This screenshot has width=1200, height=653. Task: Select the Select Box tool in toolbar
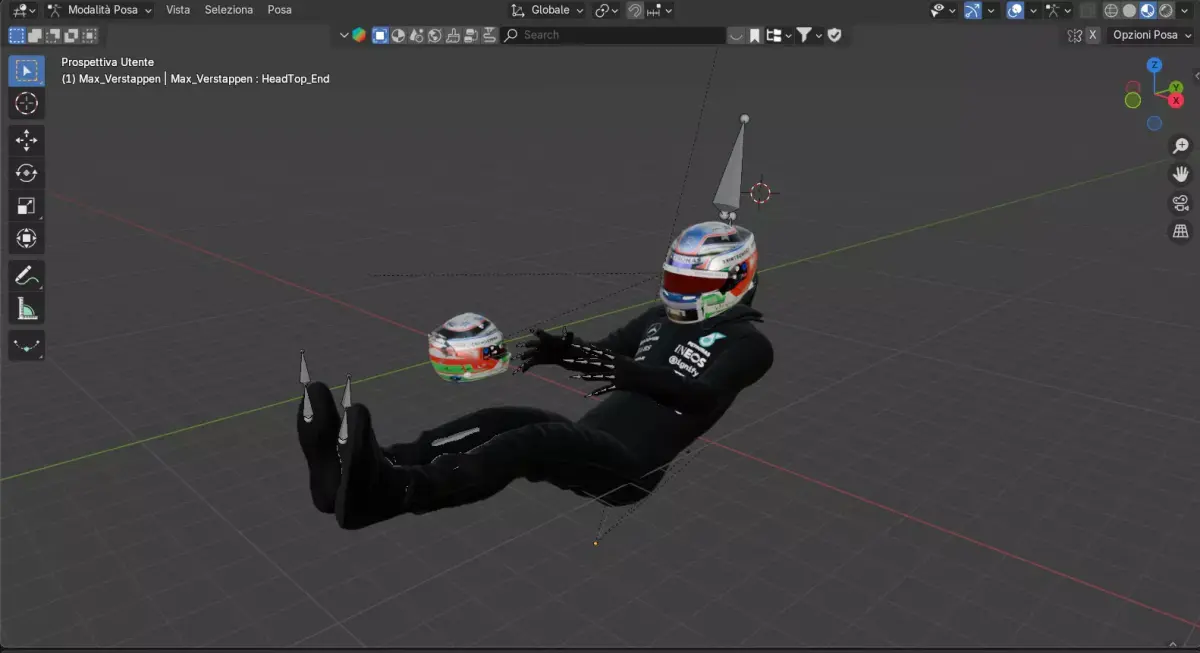[27, 71]
